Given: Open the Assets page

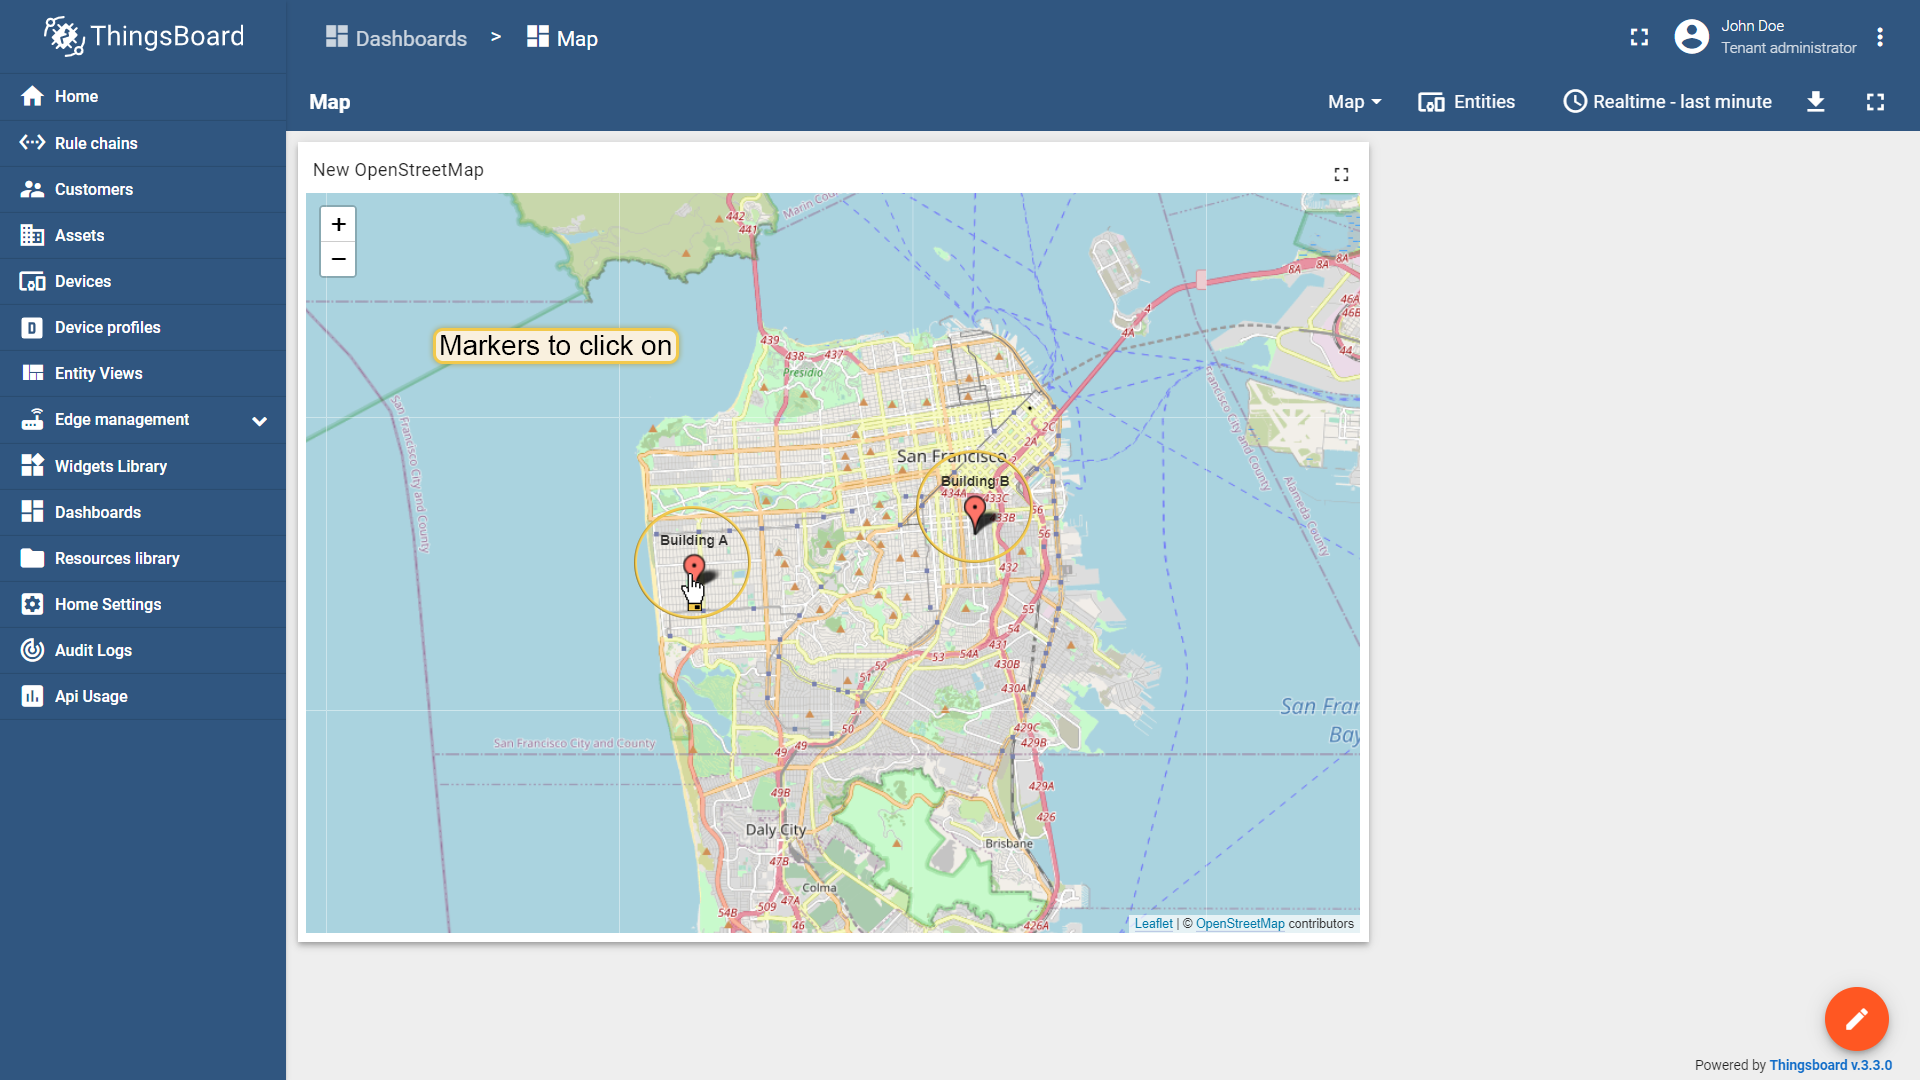Looking at the screenshot, I should coord(143,235).
